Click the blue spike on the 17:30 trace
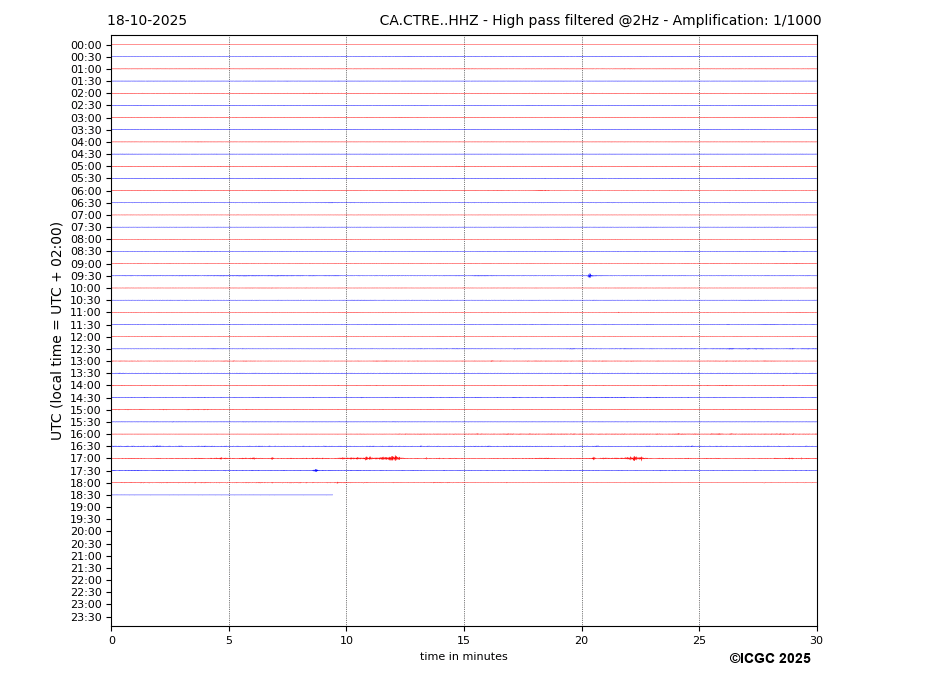927x696 pixels. pyautogui.click(x=315, y=470)
